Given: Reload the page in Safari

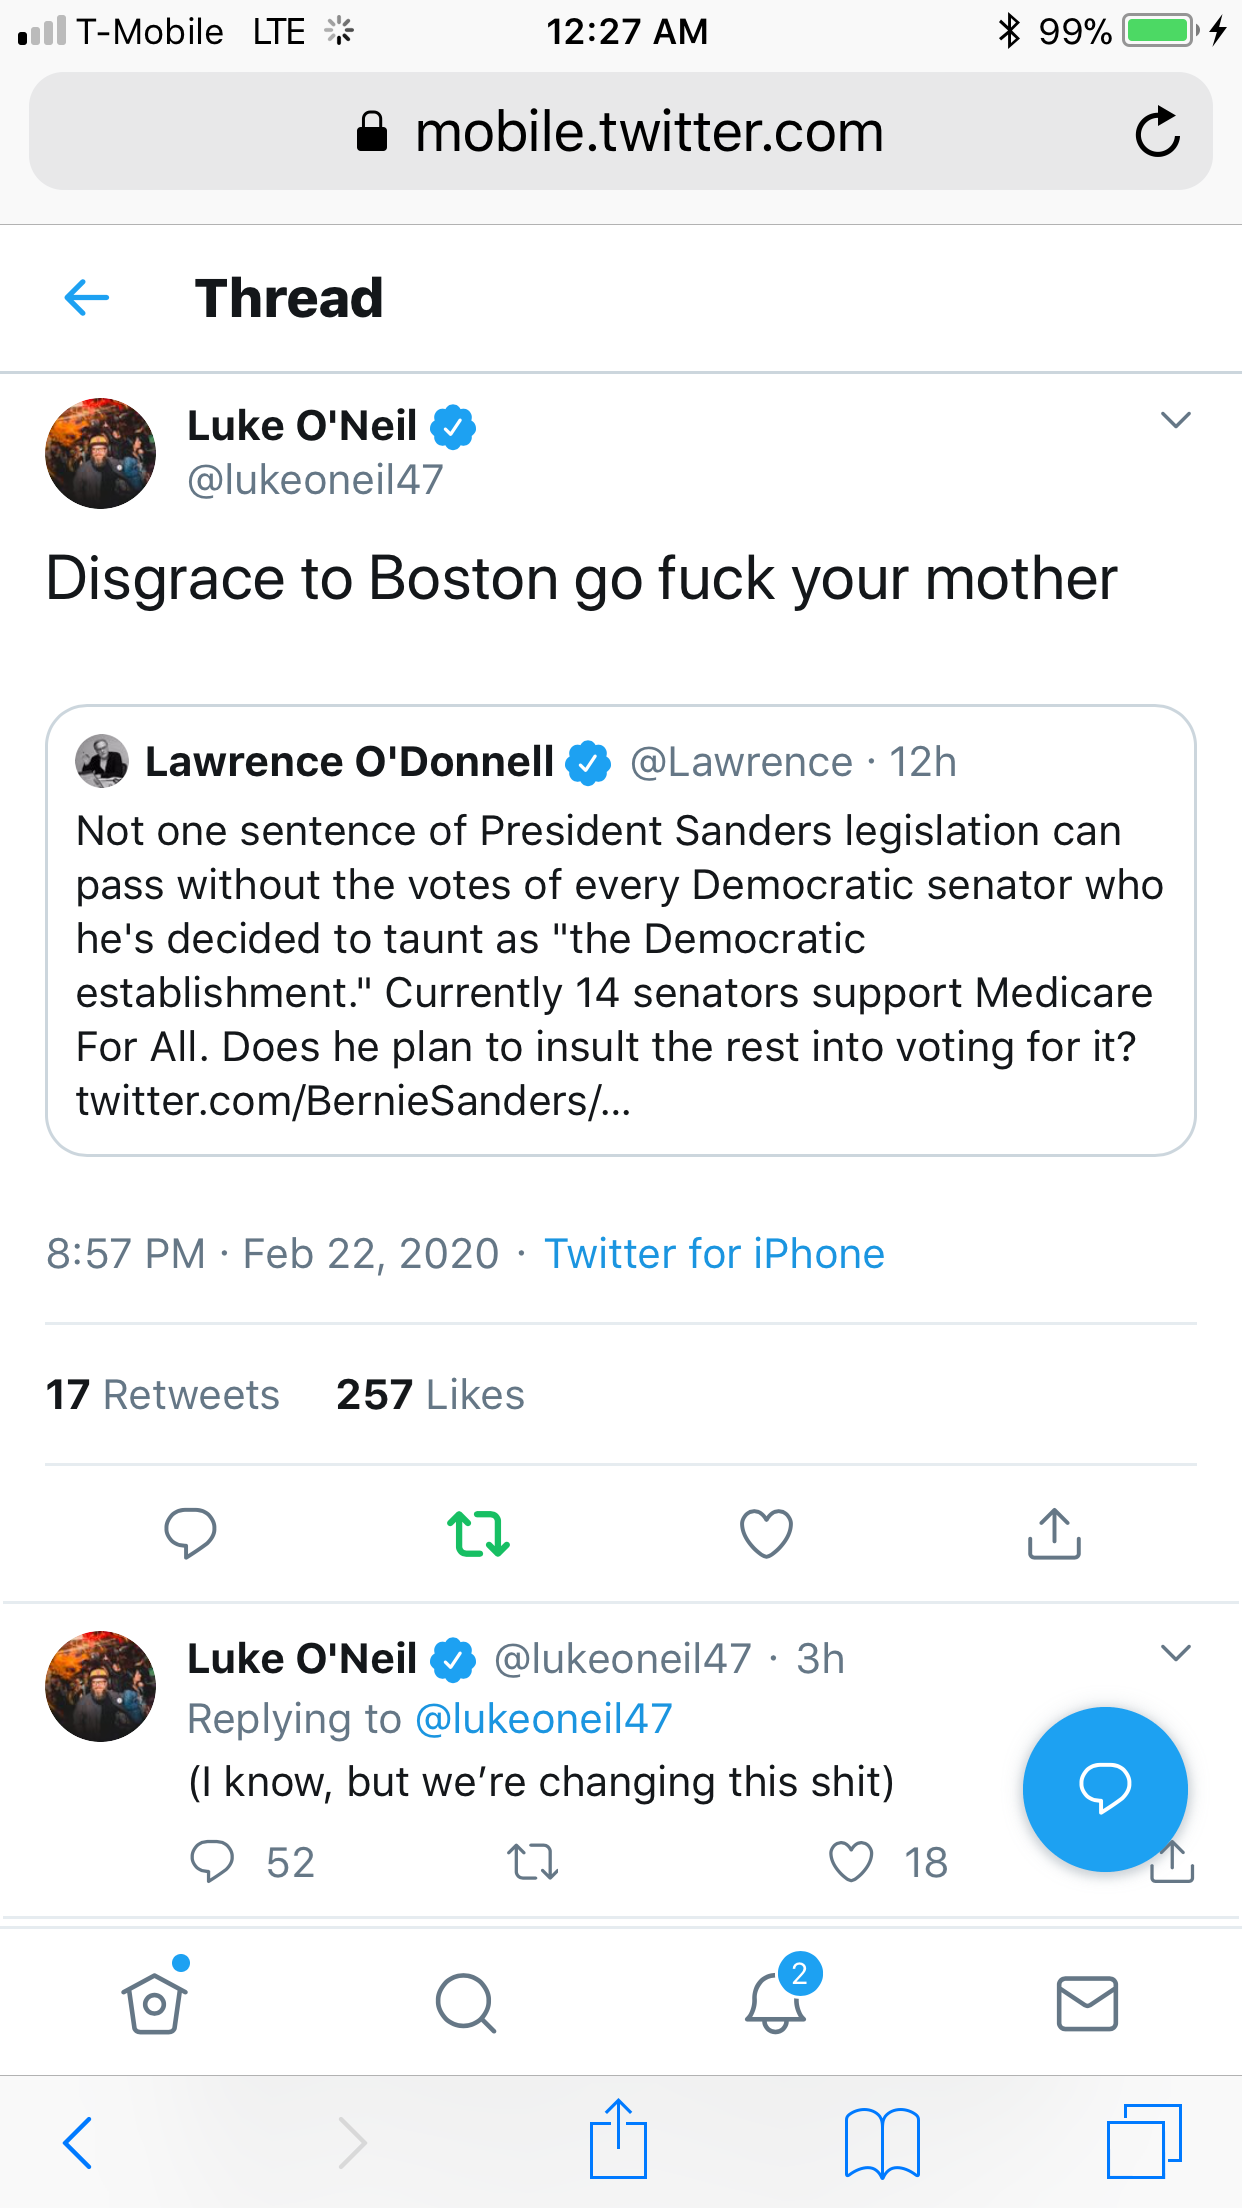Looking at the screenshot, I should (1157, 132).
